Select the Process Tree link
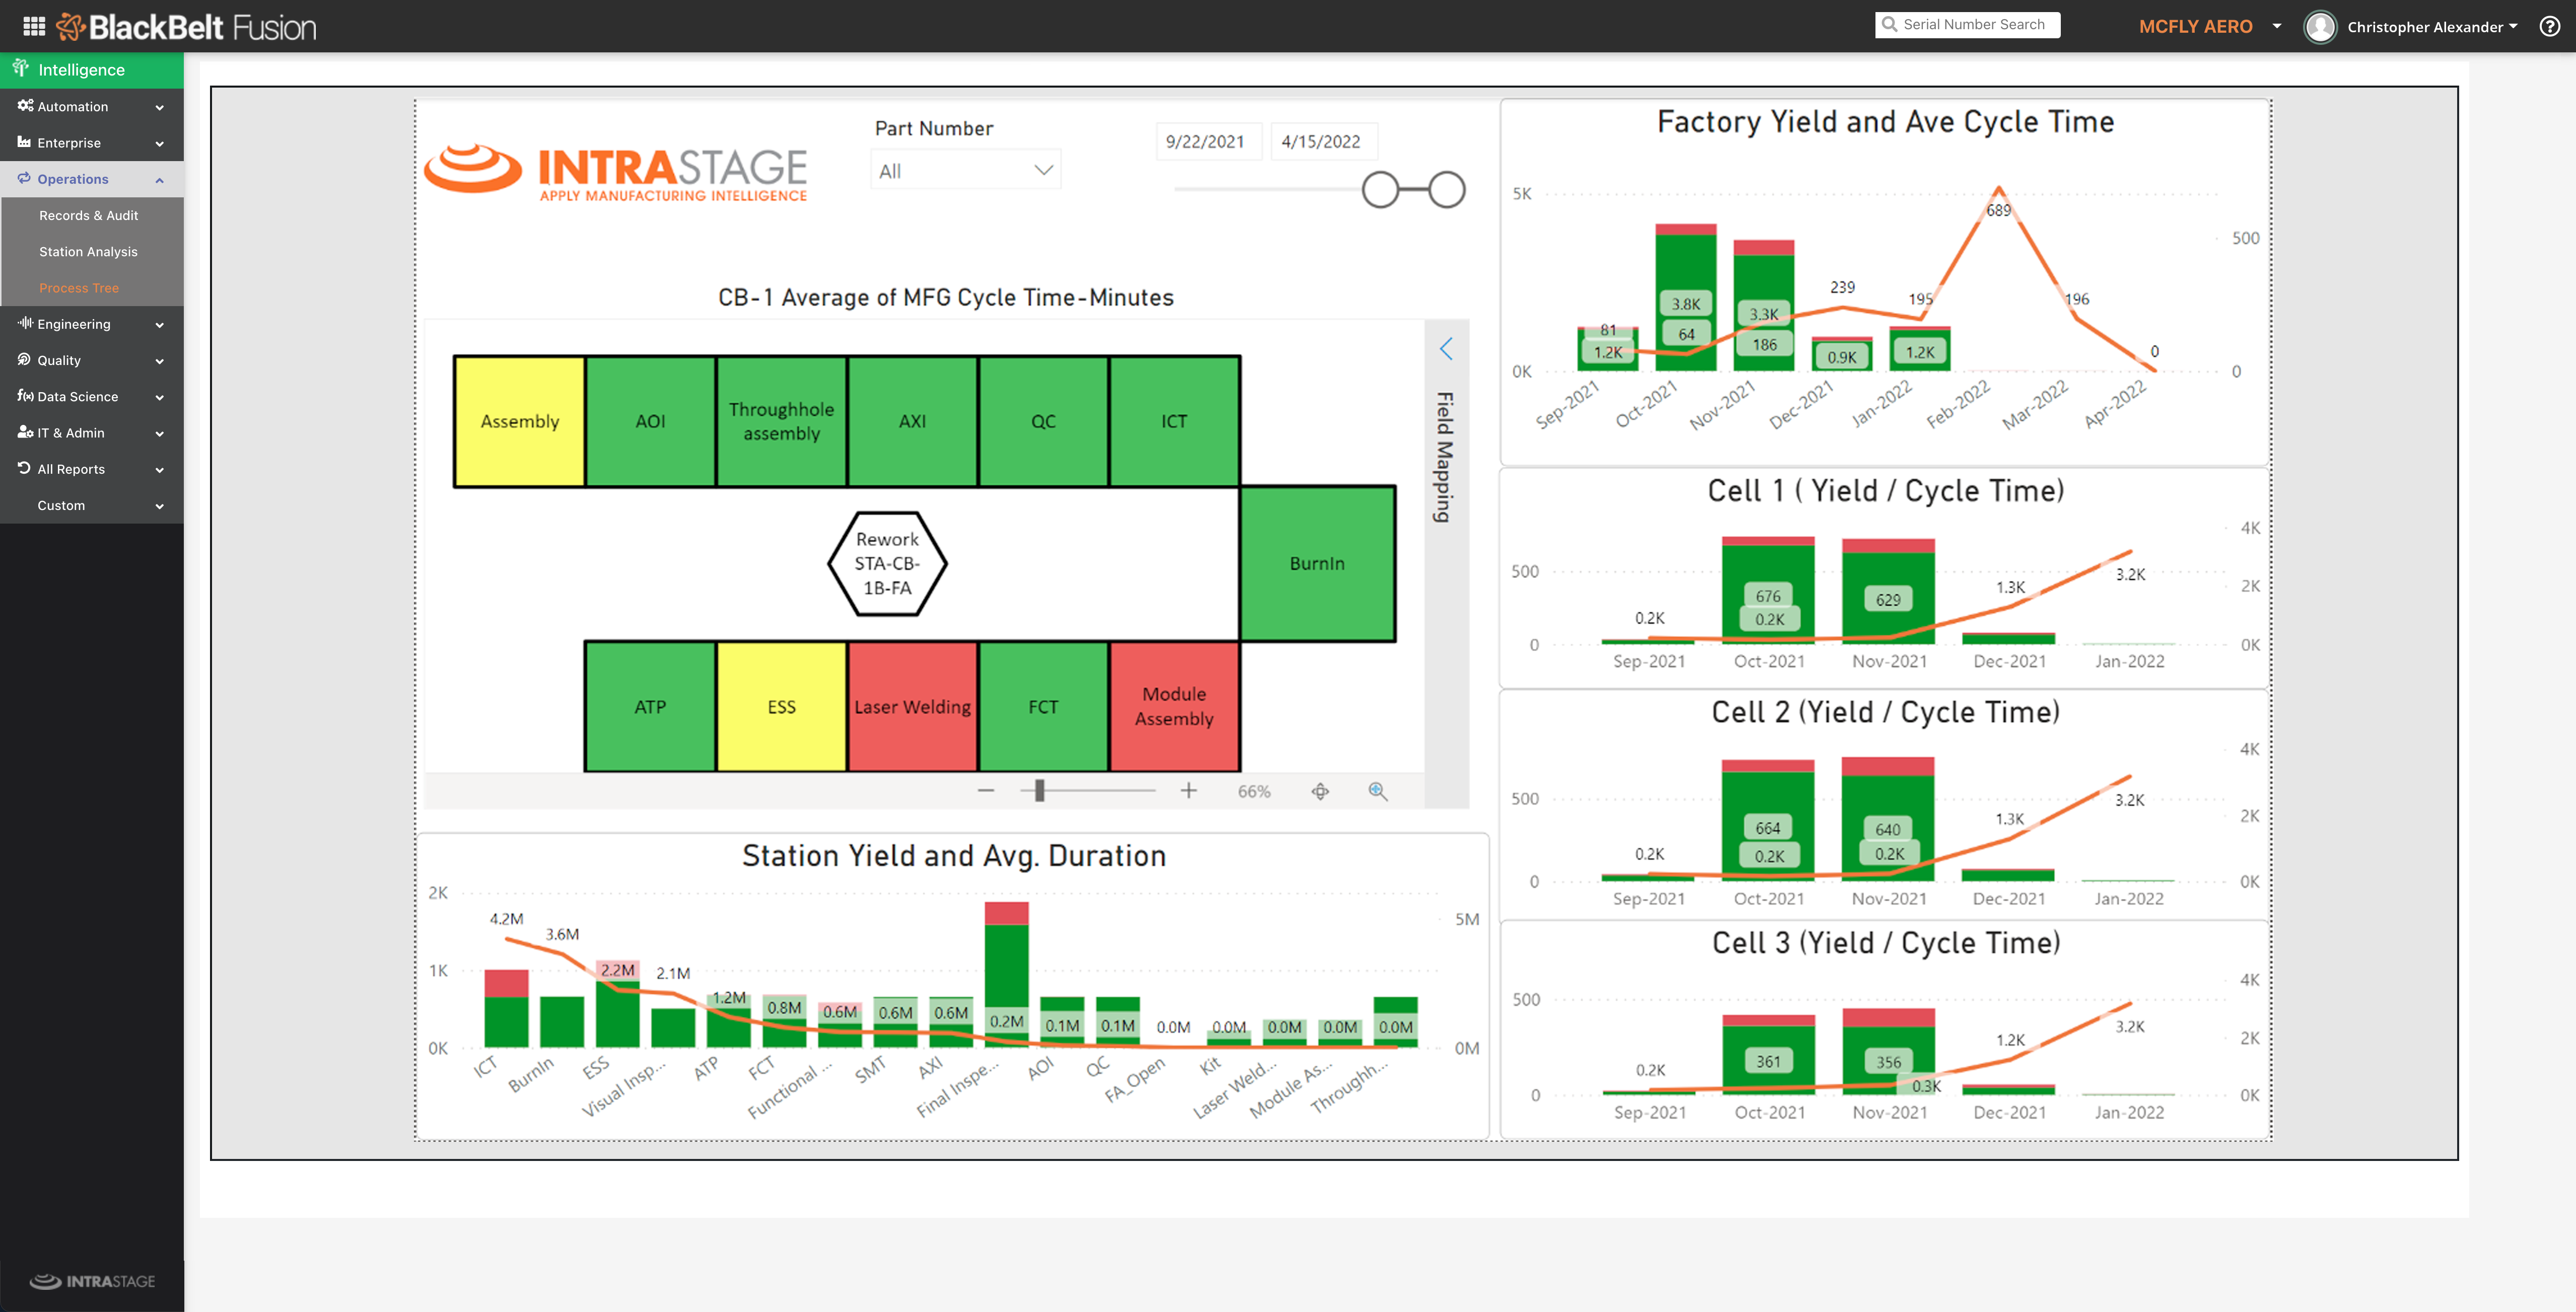 [x=79, y=287]
